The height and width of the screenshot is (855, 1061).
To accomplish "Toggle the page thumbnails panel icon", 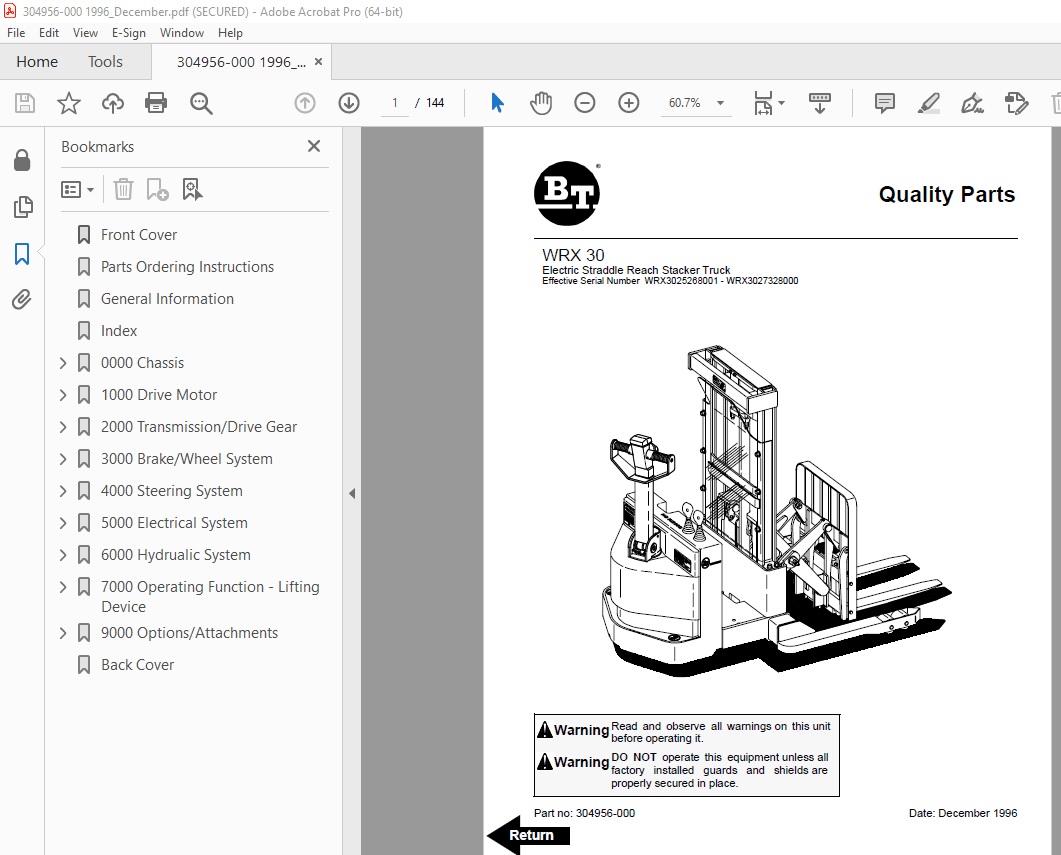I will click(22, 207).
